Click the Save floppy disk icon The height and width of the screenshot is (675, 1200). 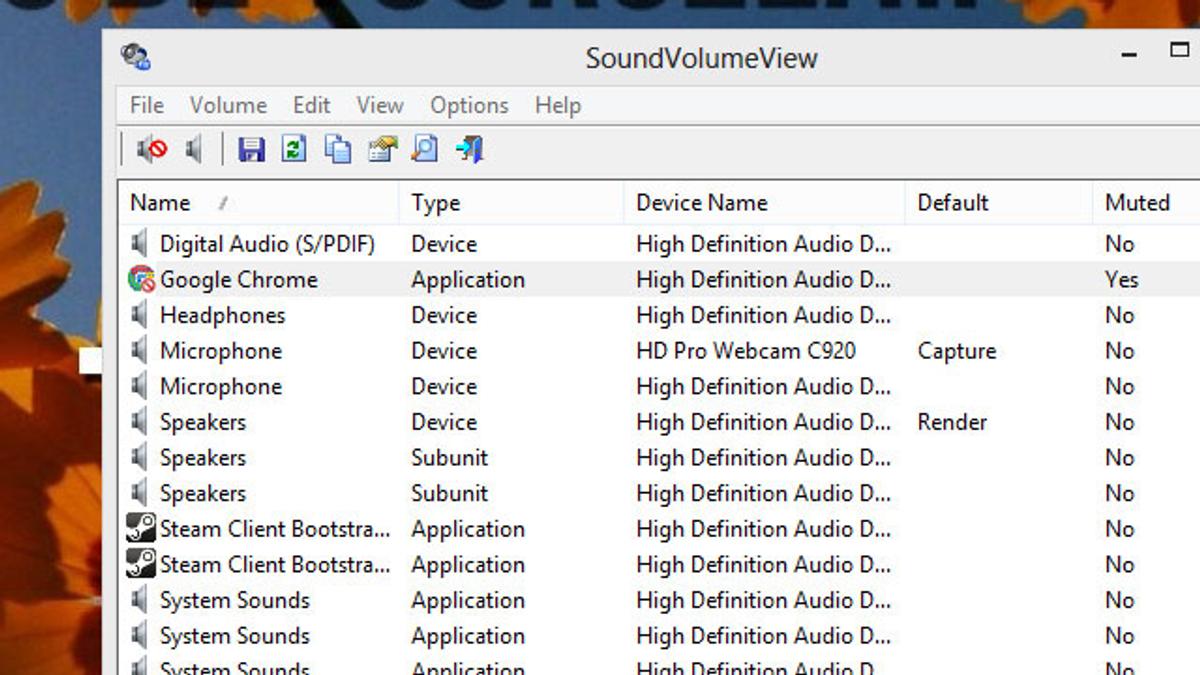click(x=251, y=150)
